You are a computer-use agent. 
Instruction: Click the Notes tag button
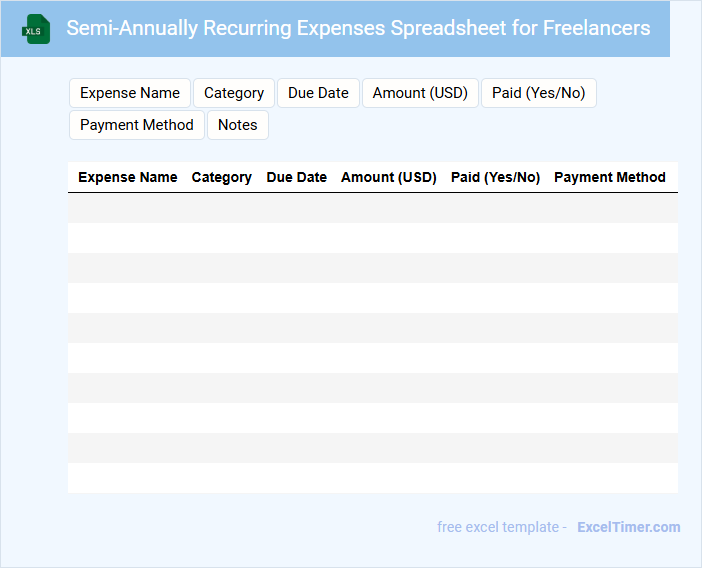point(238,125)
